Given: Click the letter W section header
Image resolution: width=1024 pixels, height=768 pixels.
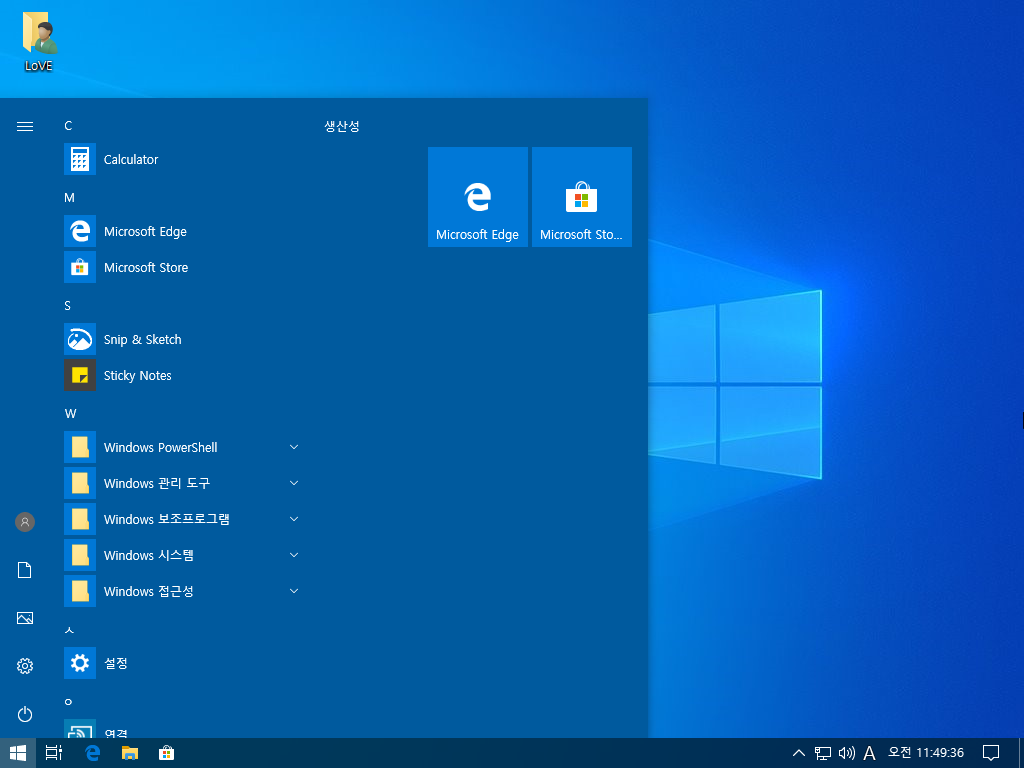Looking at the screenshot, I should click(x=71, y=413).
